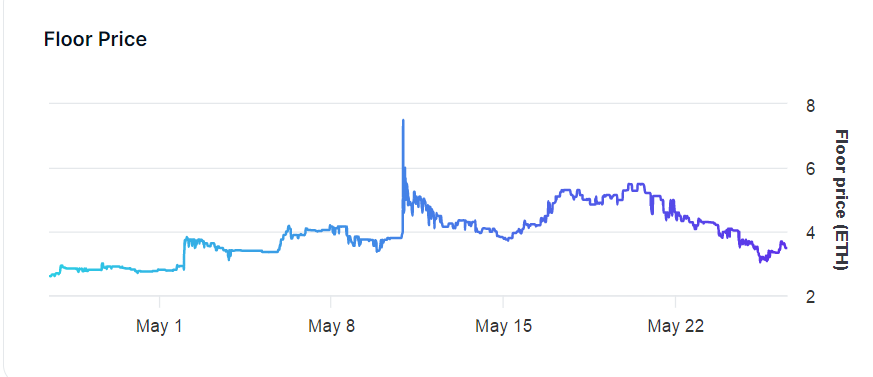Image resolution: width=873 pixels, height=377 pixels.
Task: Click the 8 value on y-axis
Action: click(x=811, y=105)
